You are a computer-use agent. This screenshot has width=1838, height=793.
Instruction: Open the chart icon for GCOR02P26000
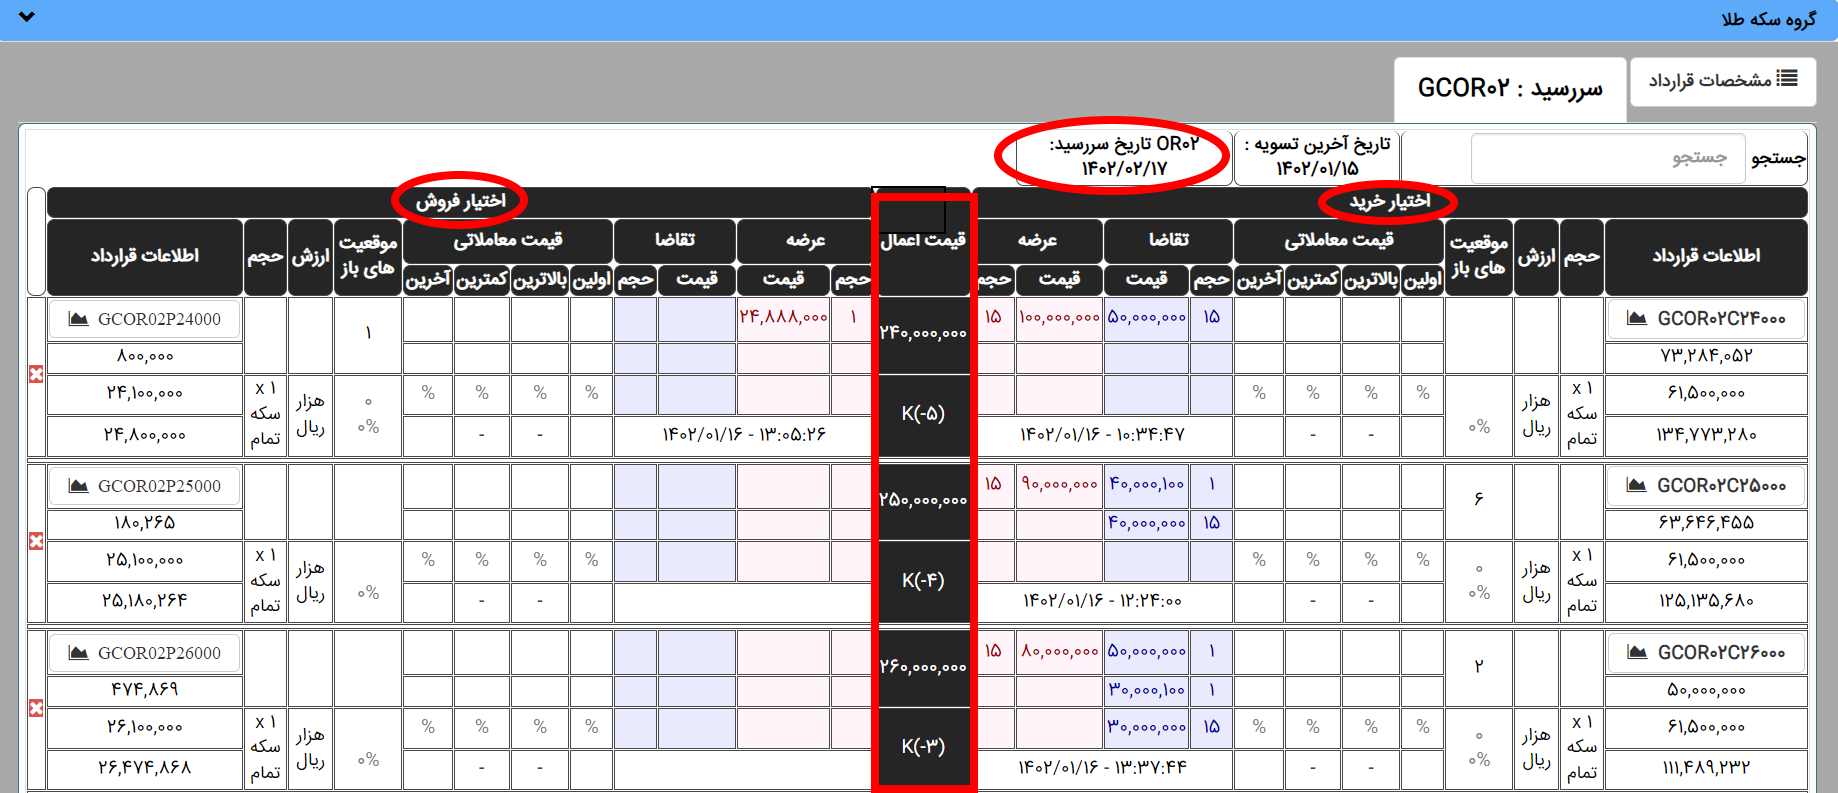tap(78, 653)
